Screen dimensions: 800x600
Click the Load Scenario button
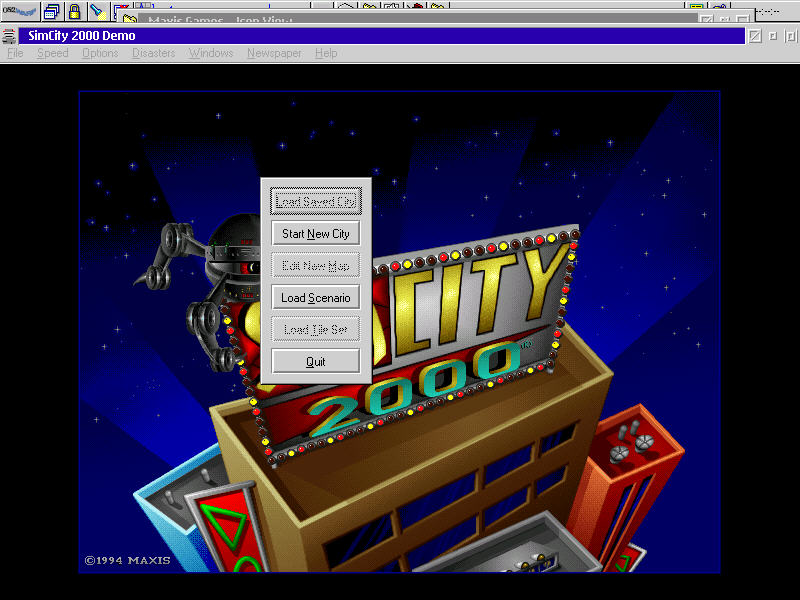(x=315, y=297)
